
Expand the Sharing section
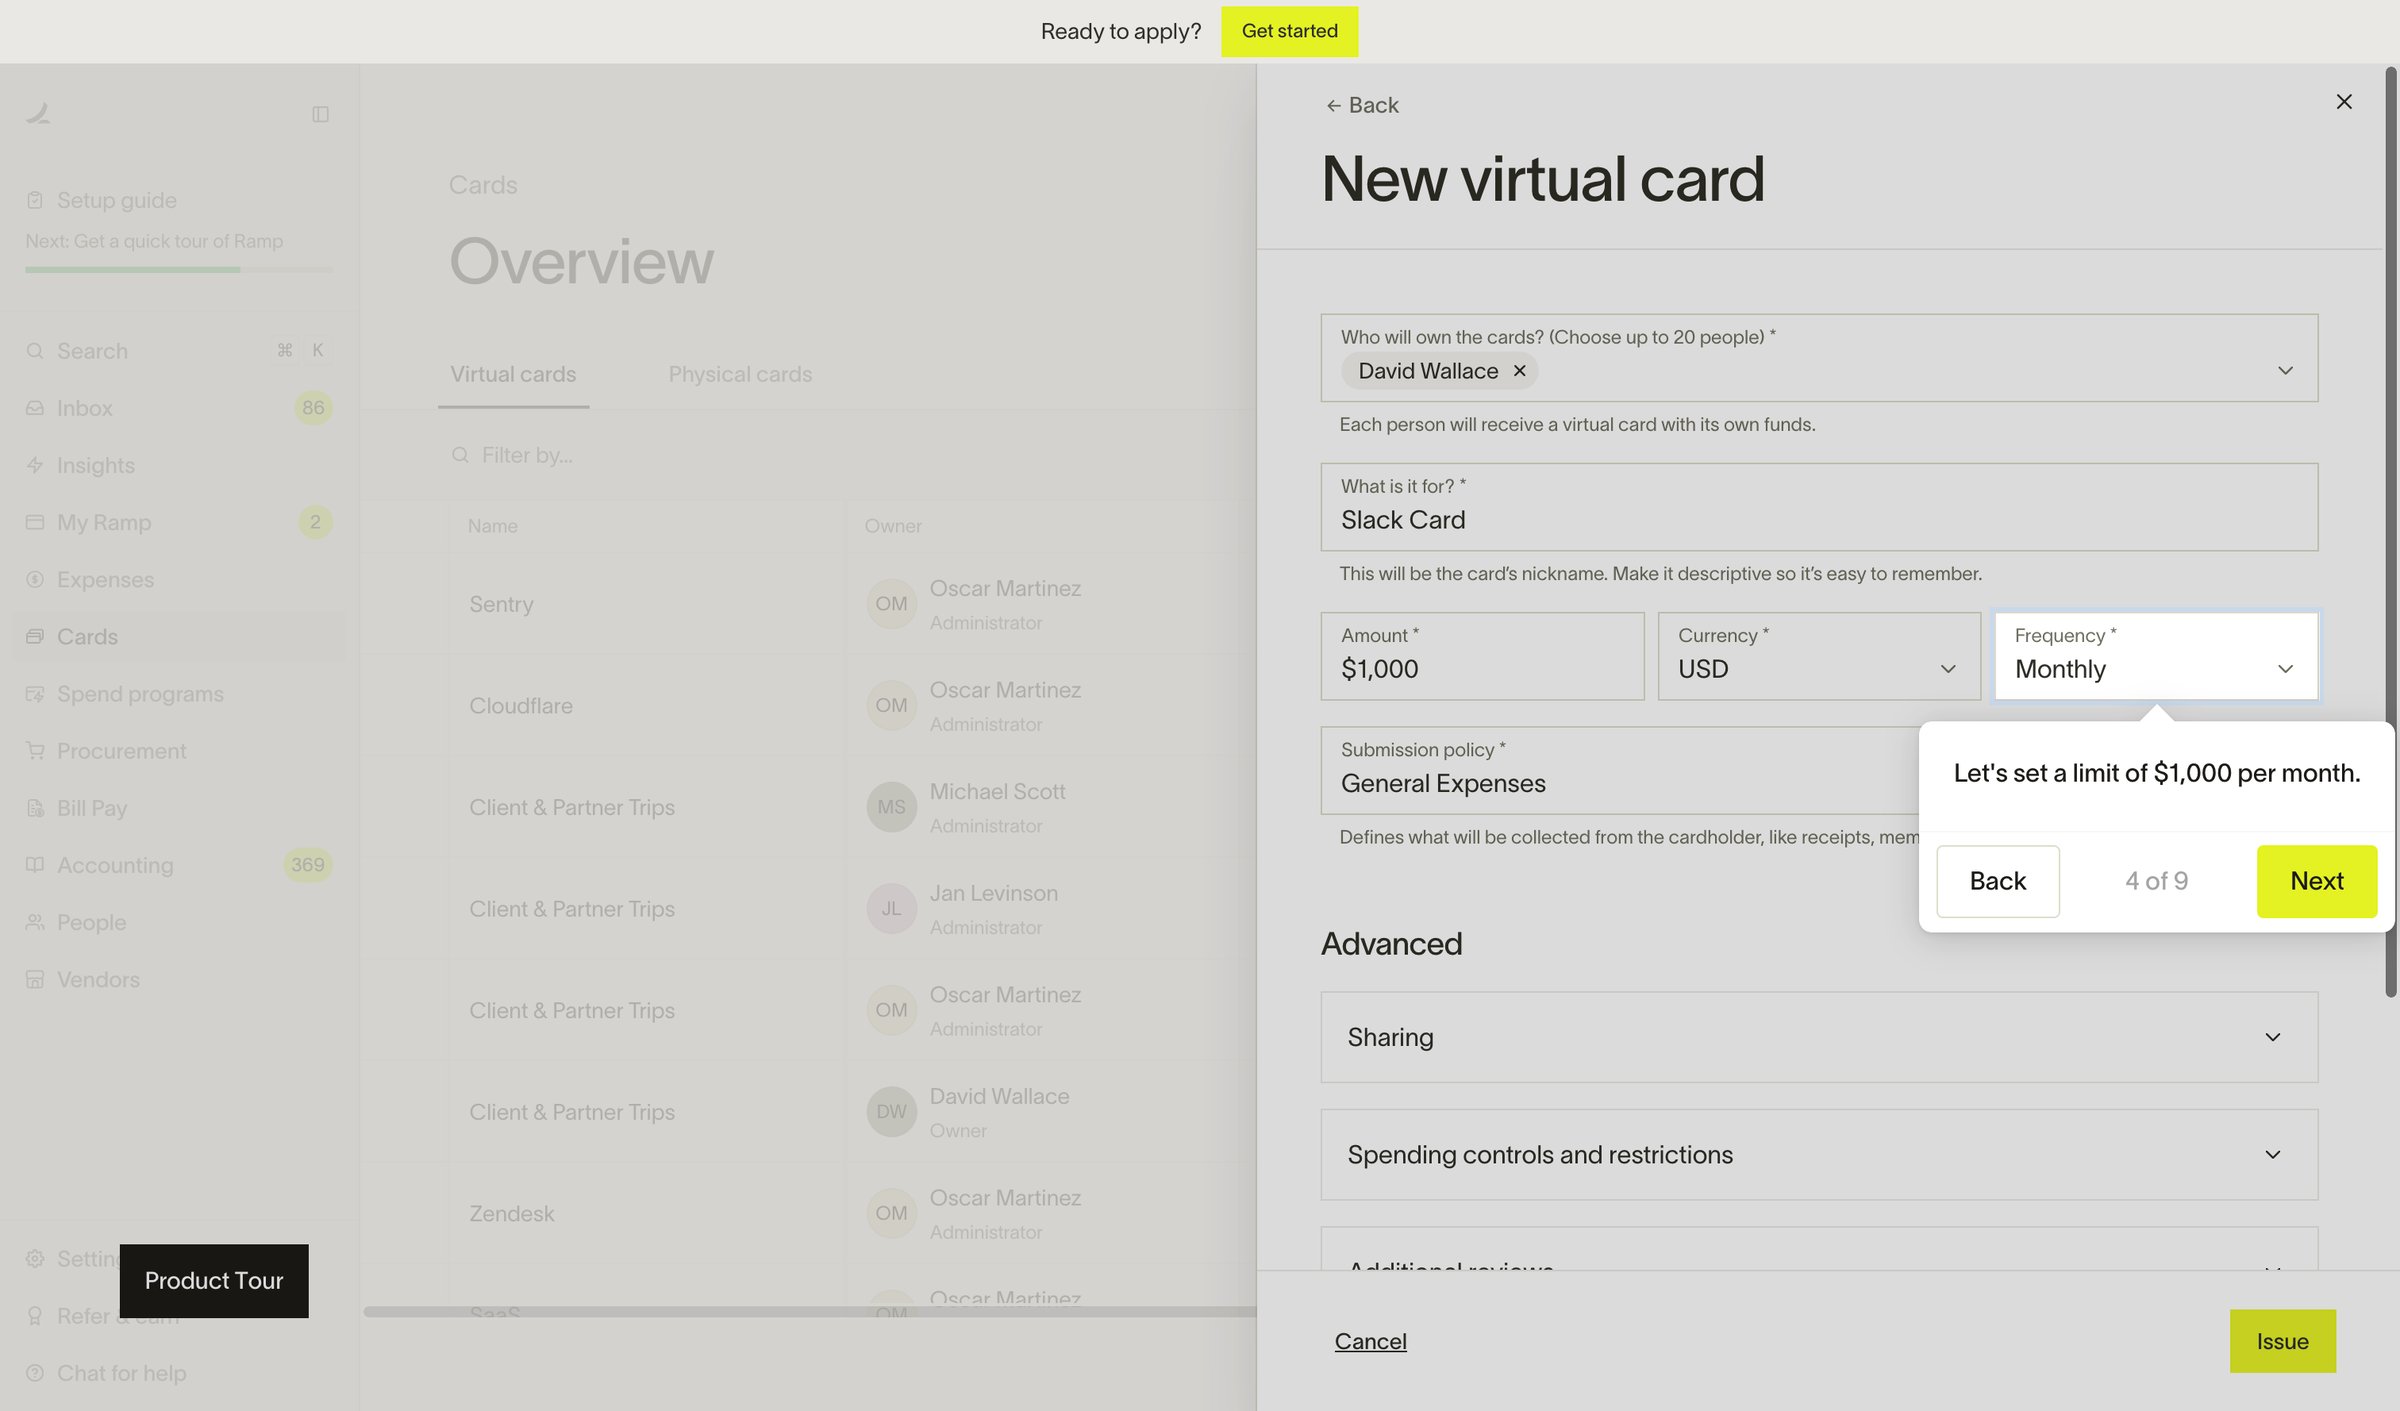(1818, 1037)
